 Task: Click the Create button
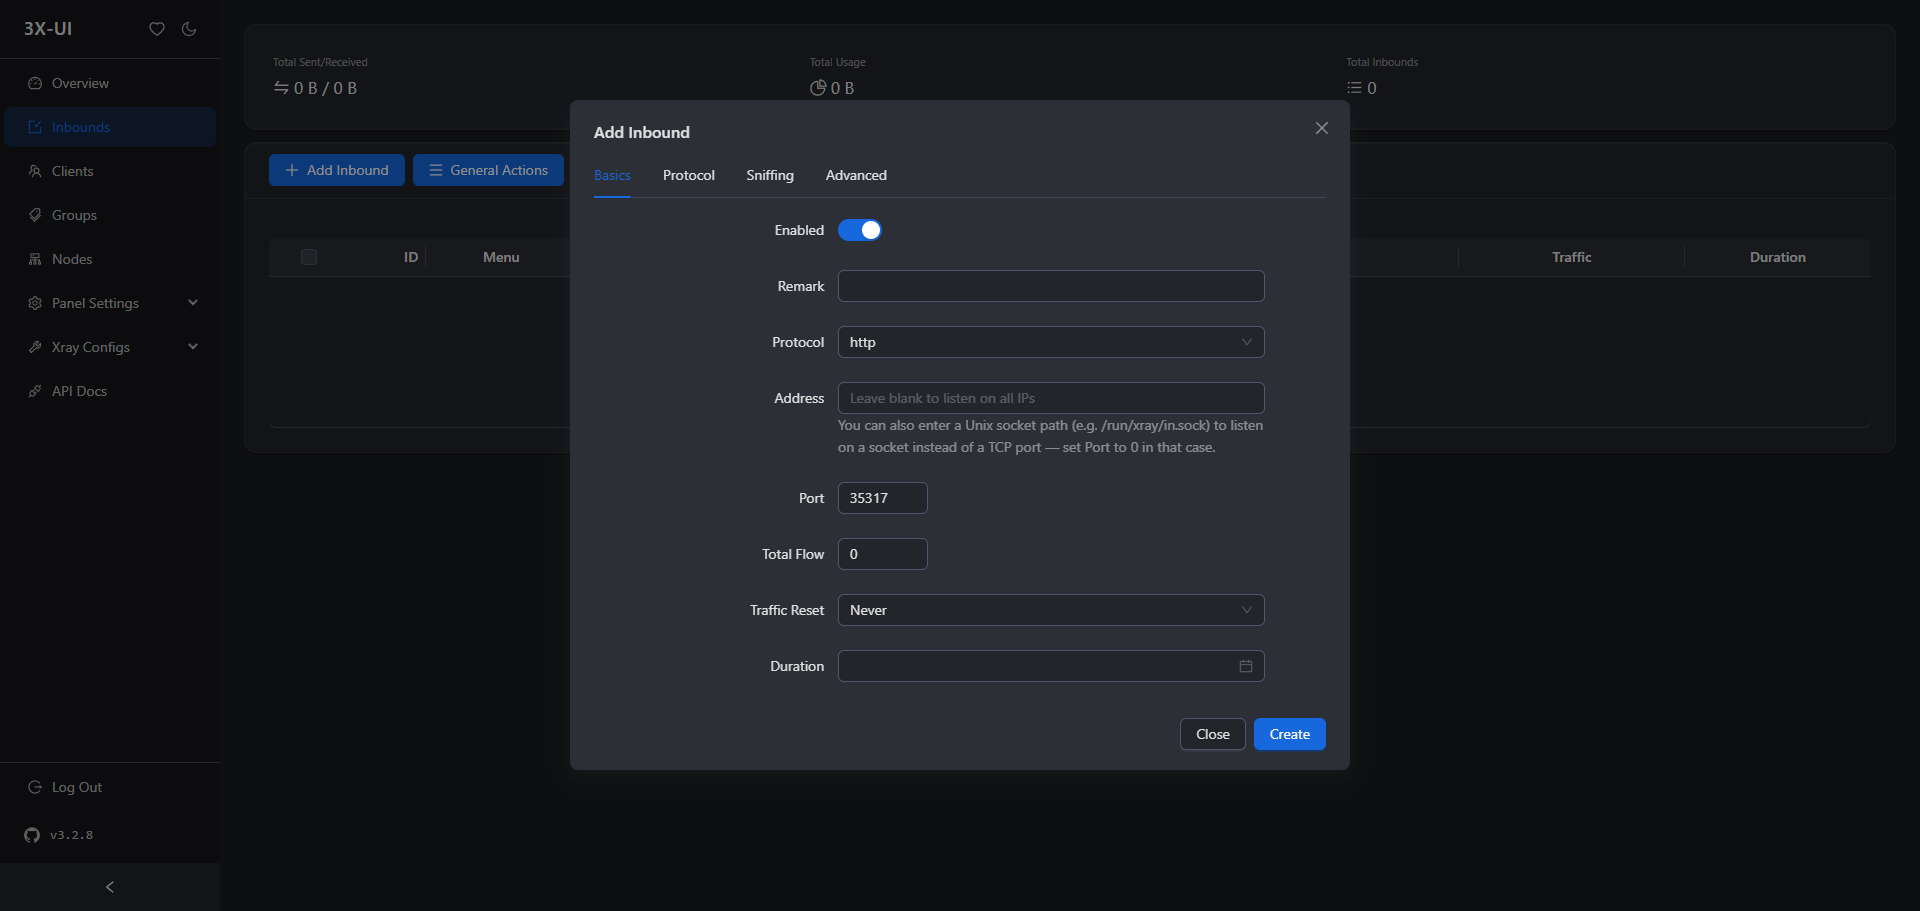(x=1290, y=734)
